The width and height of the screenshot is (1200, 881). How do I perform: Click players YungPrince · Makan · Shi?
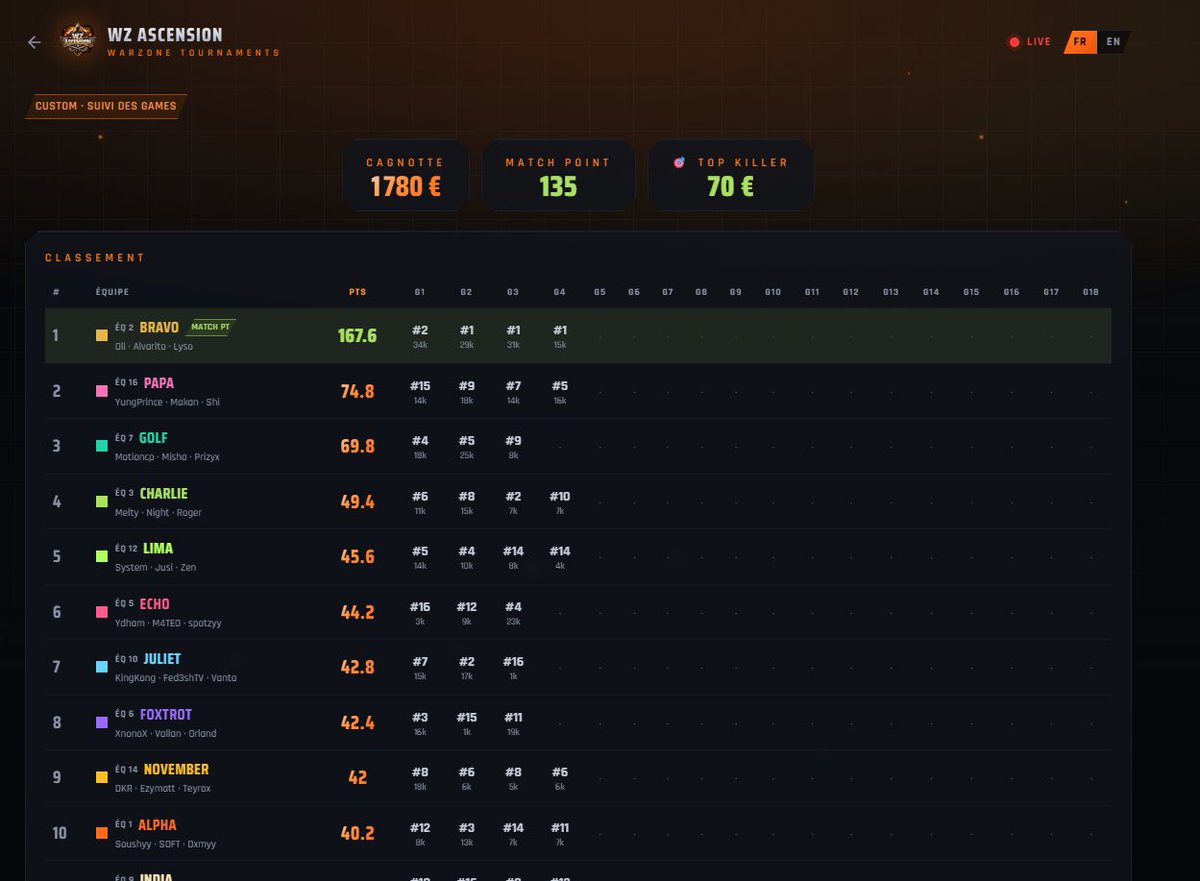coord(167,402)
